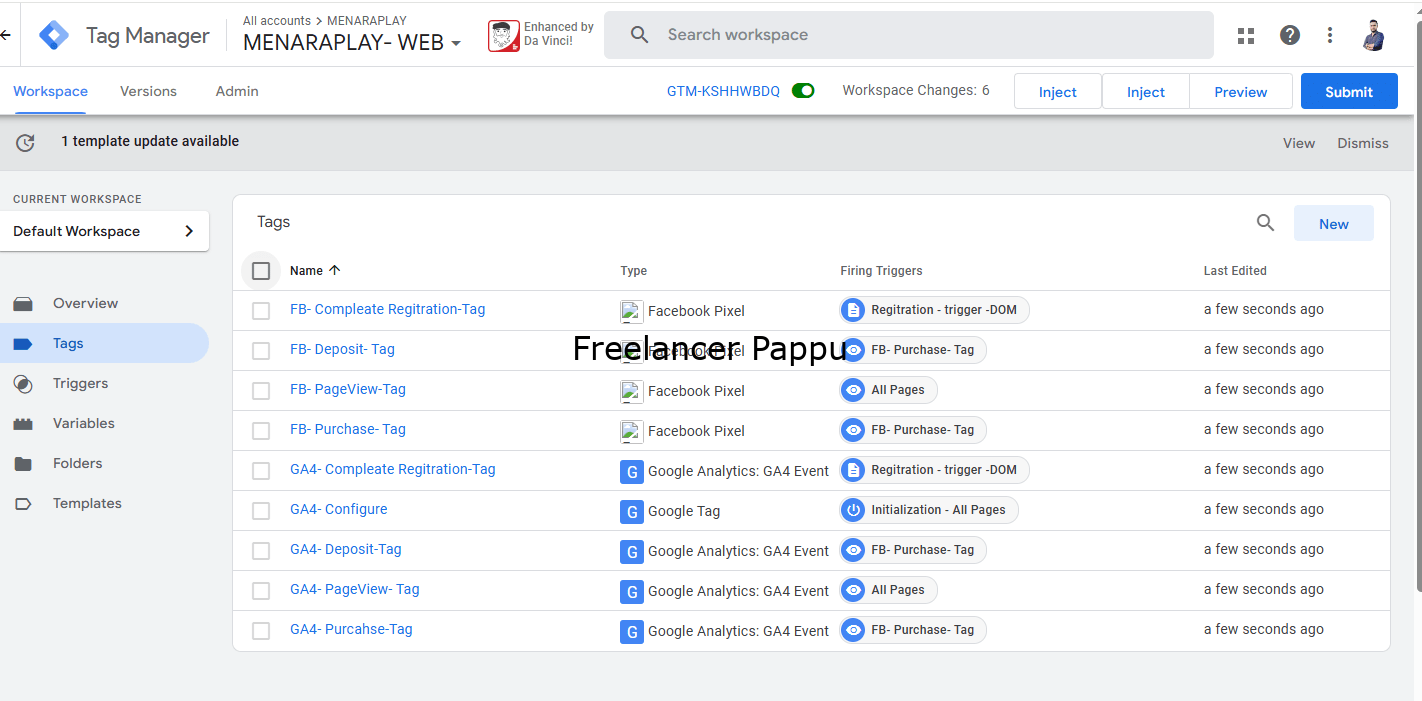Click the Last Edited column header

(x=1235, y=271)
